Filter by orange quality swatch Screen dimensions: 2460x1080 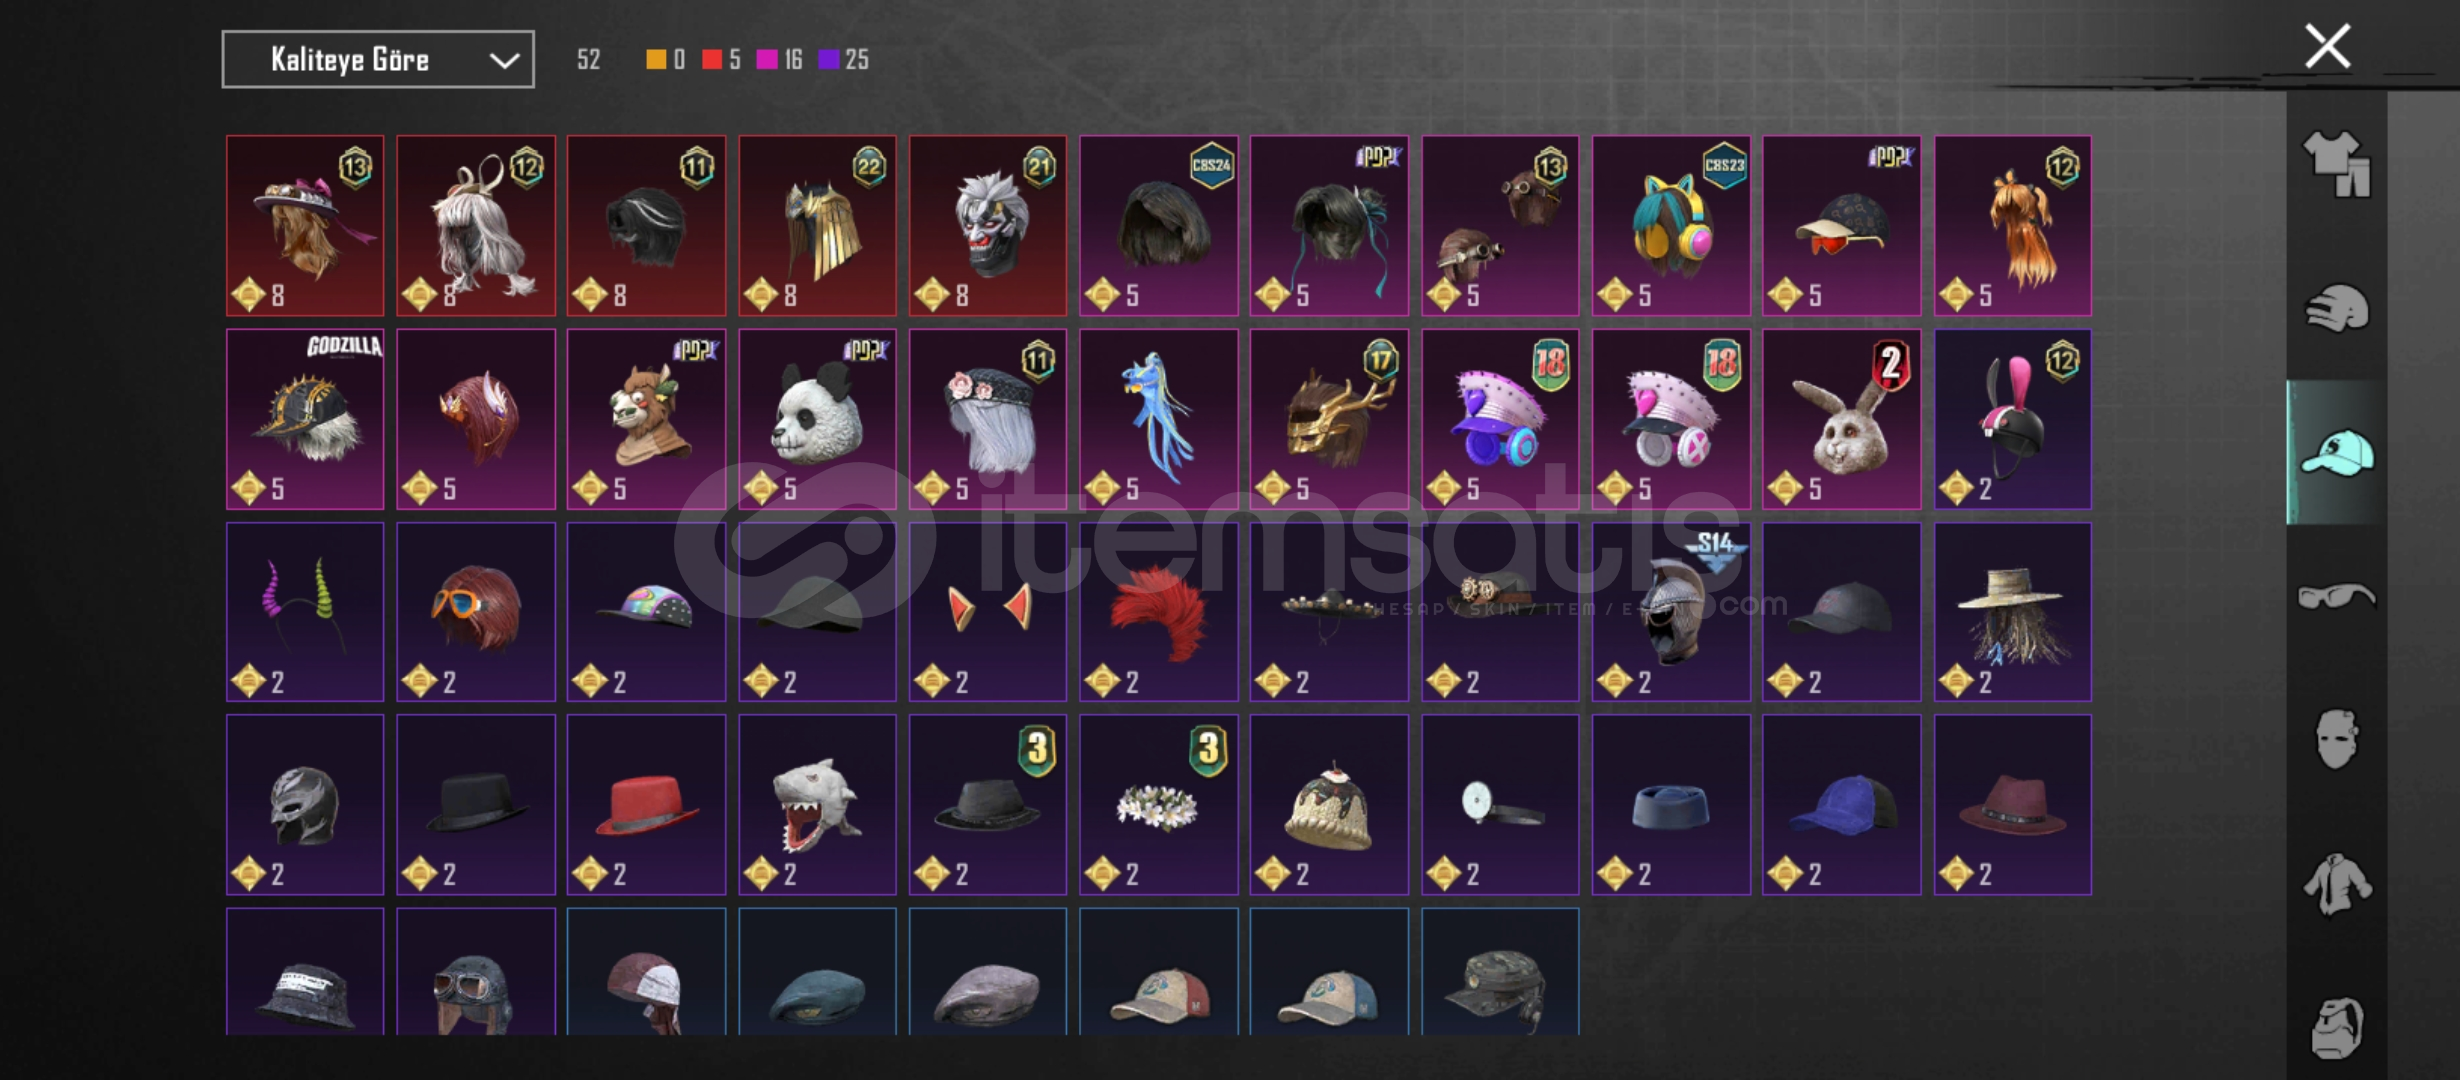pyautogui.click(x=666, y=60)
